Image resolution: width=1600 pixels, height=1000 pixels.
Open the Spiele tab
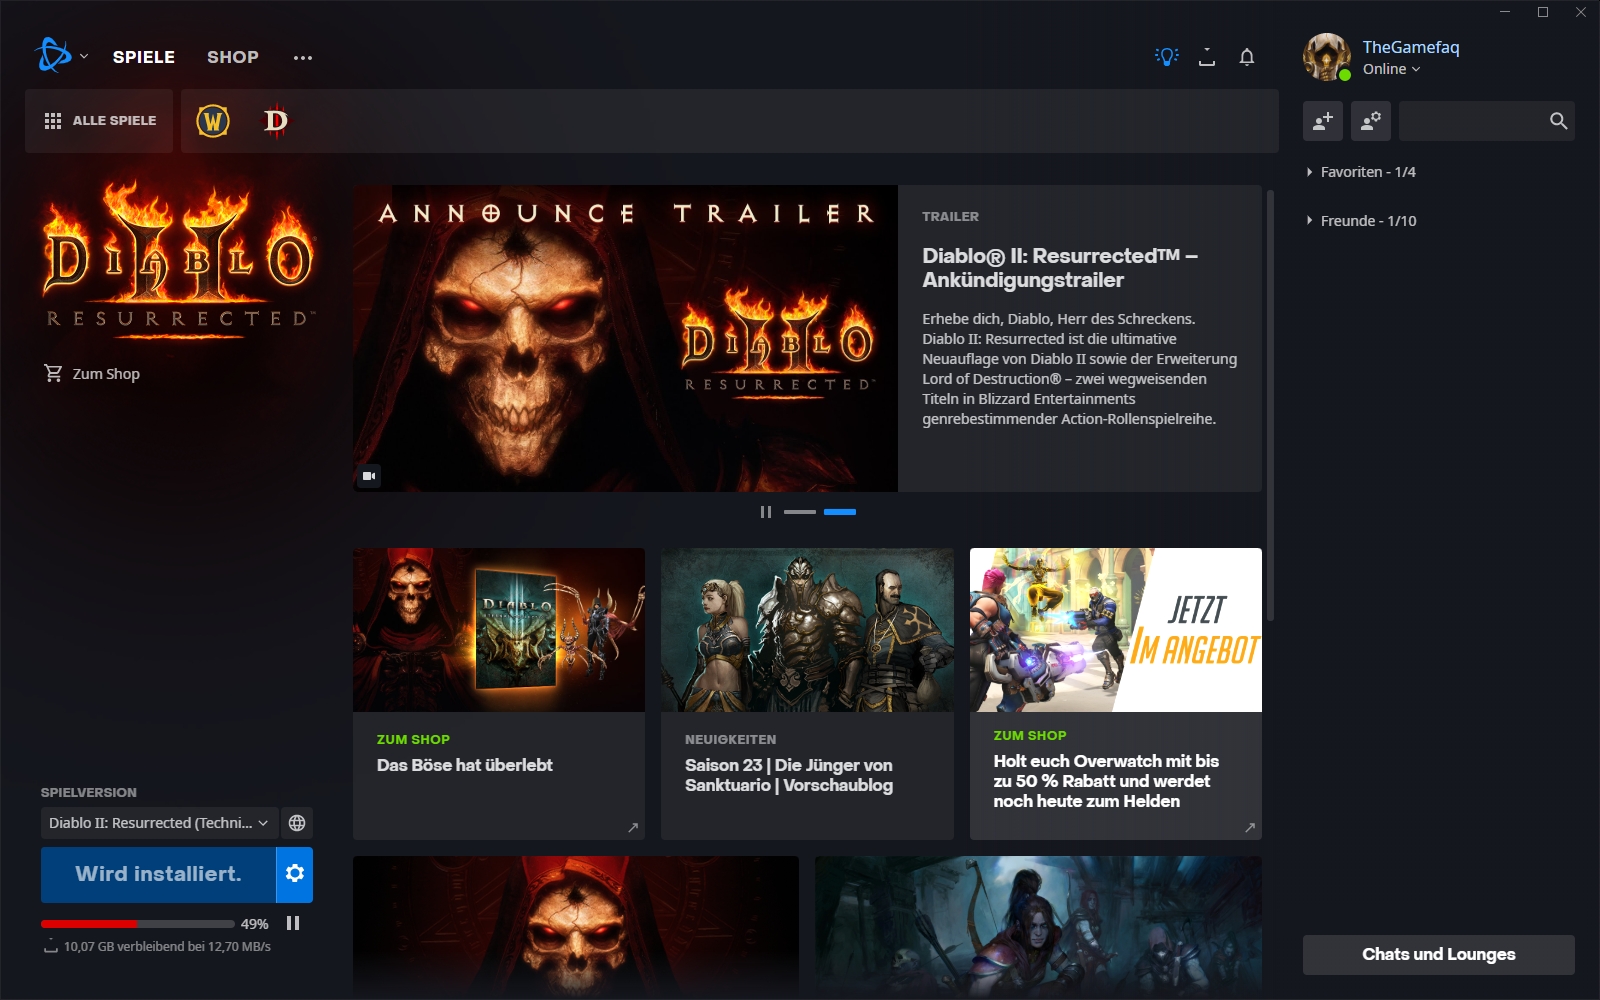point(144,57)
